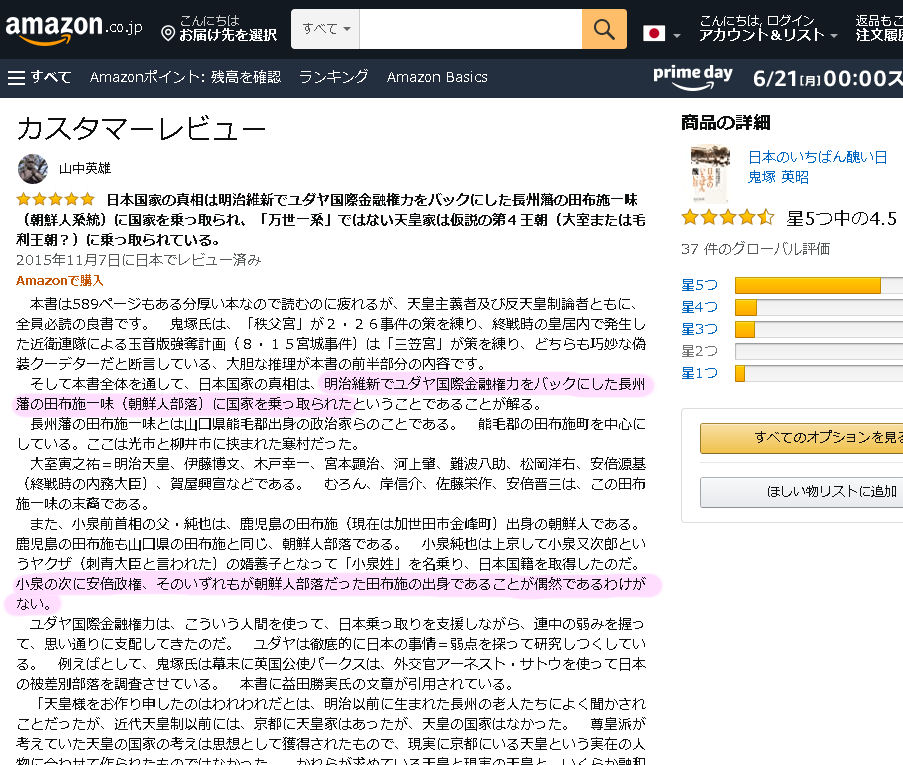Open Amazon Basics from navigation bar
The image size is (903, 765).
pyautogui.click(x=437, y=77)
